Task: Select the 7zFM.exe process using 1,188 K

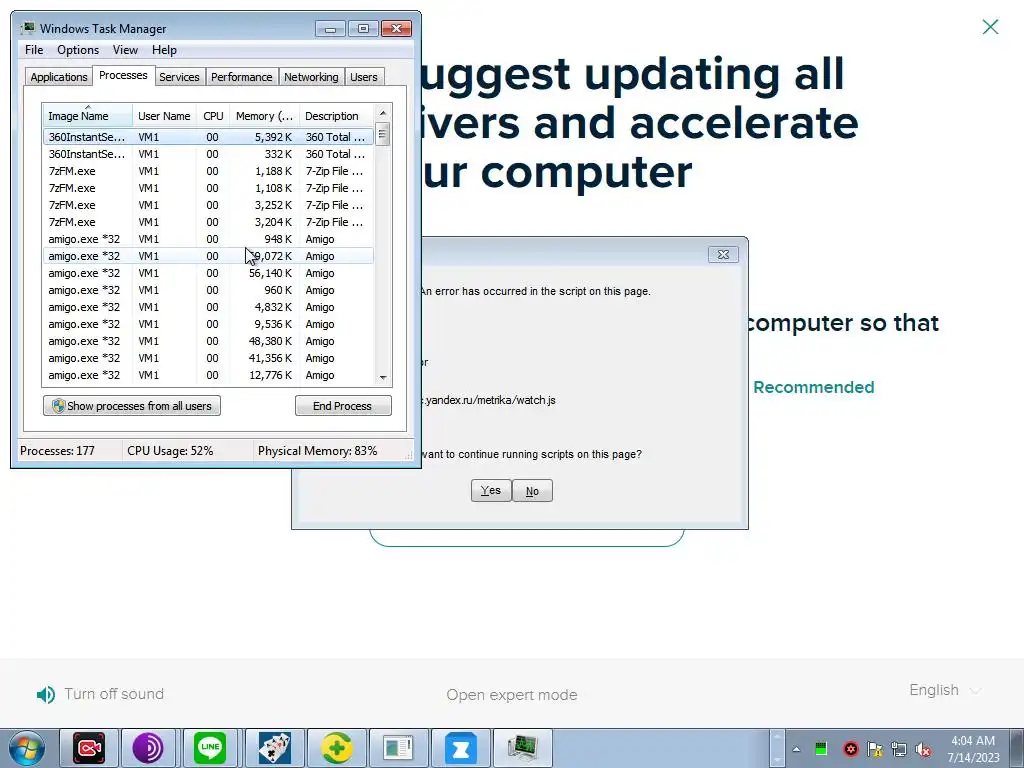Action: tap(208, 171)
